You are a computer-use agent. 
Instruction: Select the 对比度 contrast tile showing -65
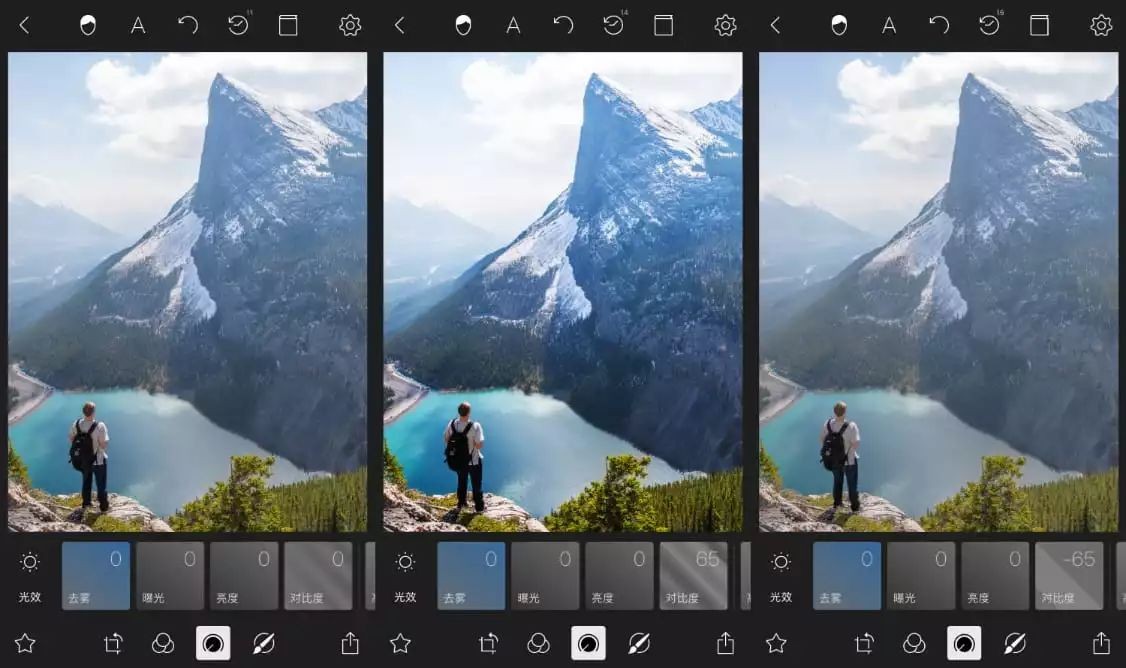point(1069,576)
